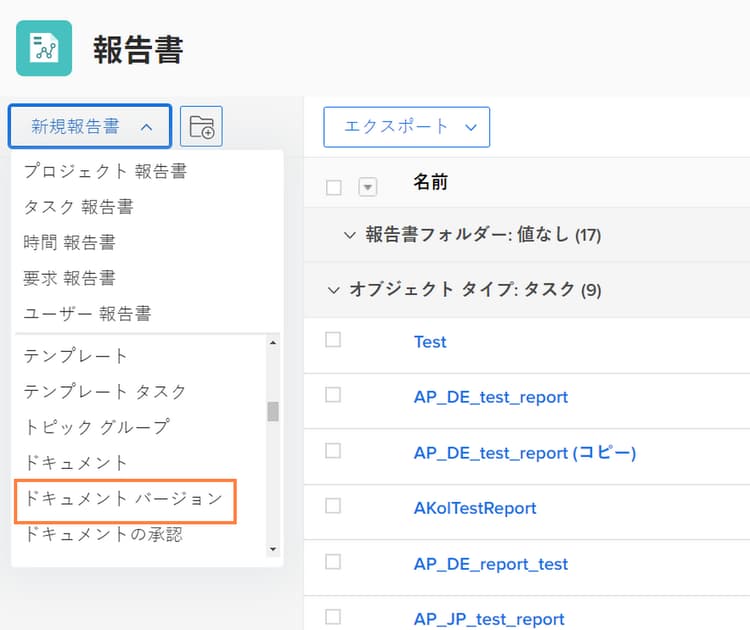Check the box for the Test report
The width and height of the screenshot is (750, 630).
pyautogui.click(x=333, y=340)
